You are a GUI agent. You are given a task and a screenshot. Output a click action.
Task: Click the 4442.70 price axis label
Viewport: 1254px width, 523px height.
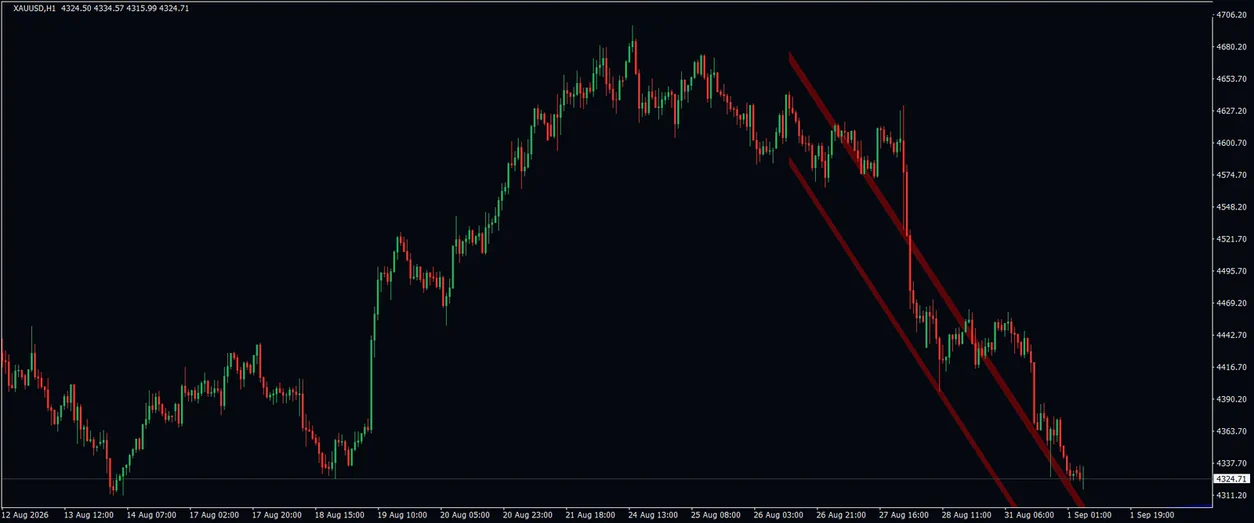click(x=1231, y=335)
